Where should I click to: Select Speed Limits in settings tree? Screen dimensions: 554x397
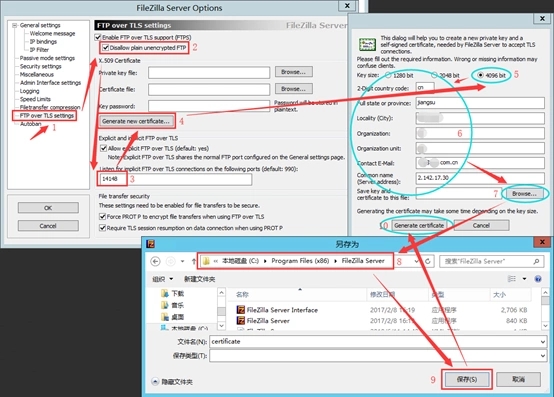click(x=35, y=99)
